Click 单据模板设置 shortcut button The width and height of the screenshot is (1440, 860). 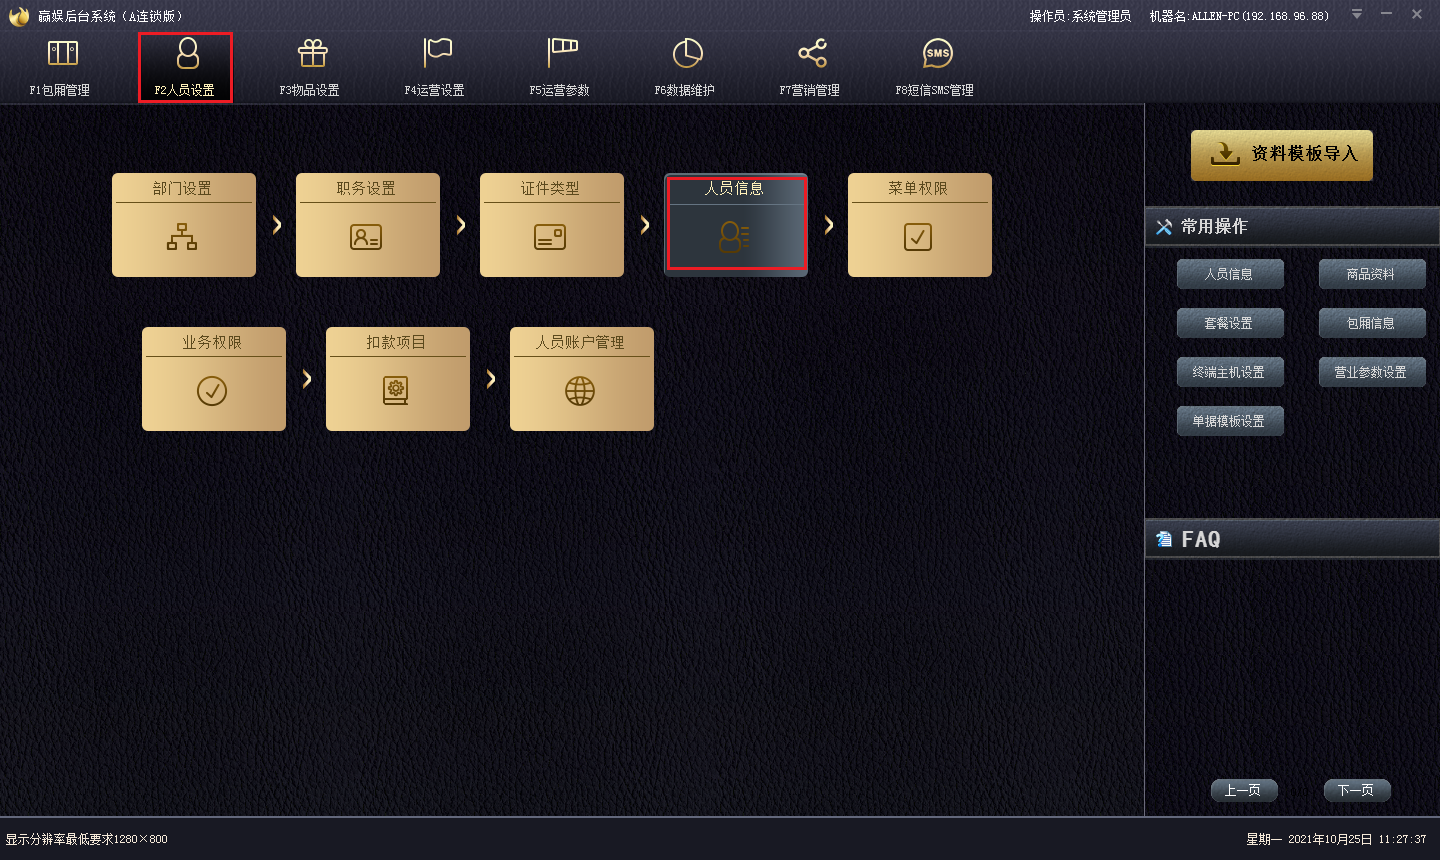[x=1230, y=421]
